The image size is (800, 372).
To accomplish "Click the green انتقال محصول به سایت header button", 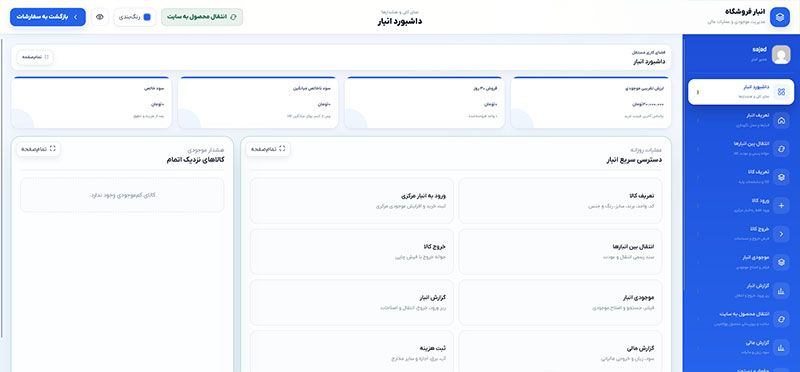I will click(x=202, y=17).
